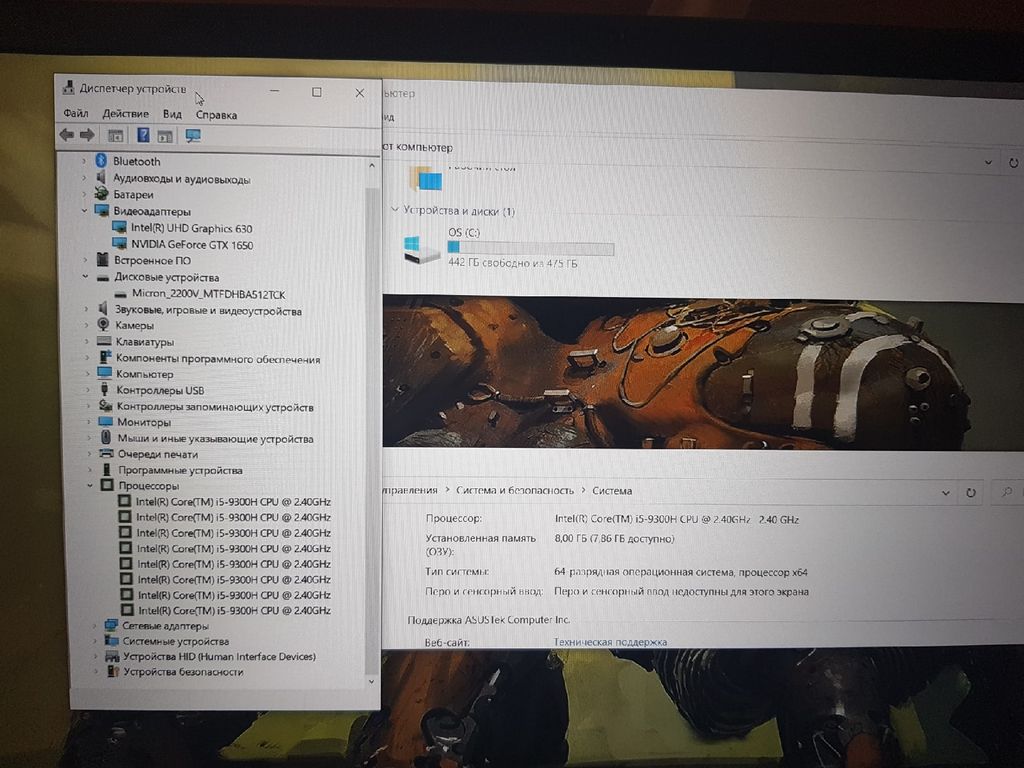The height and width of the screenshot is (768, 1024).
Task: Click the monitor scan-hardware toolbar icon
Action: click(193, 136)
